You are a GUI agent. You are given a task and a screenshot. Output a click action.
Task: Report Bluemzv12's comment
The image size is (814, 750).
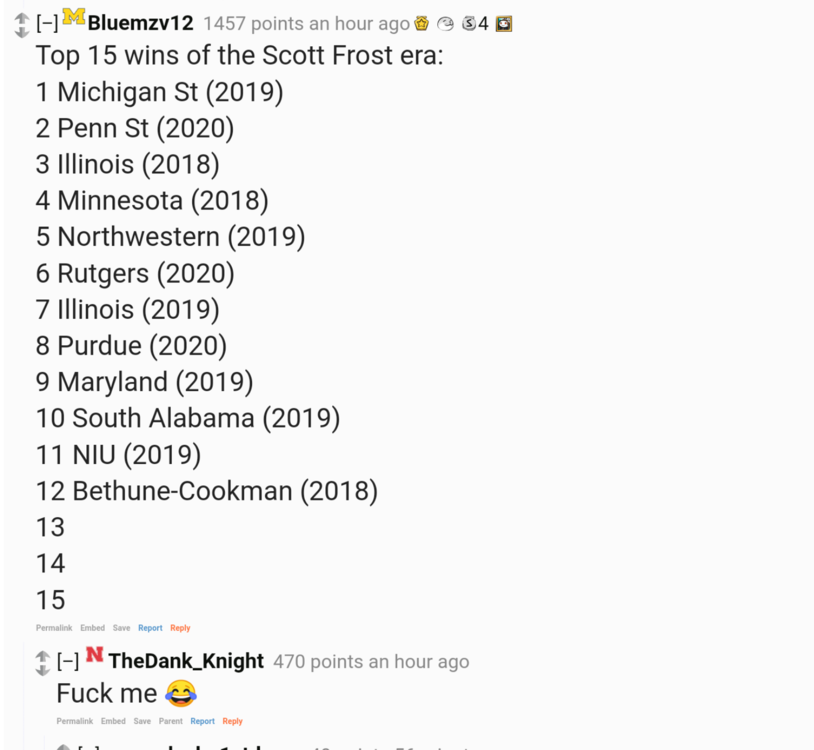coord(150,628)
